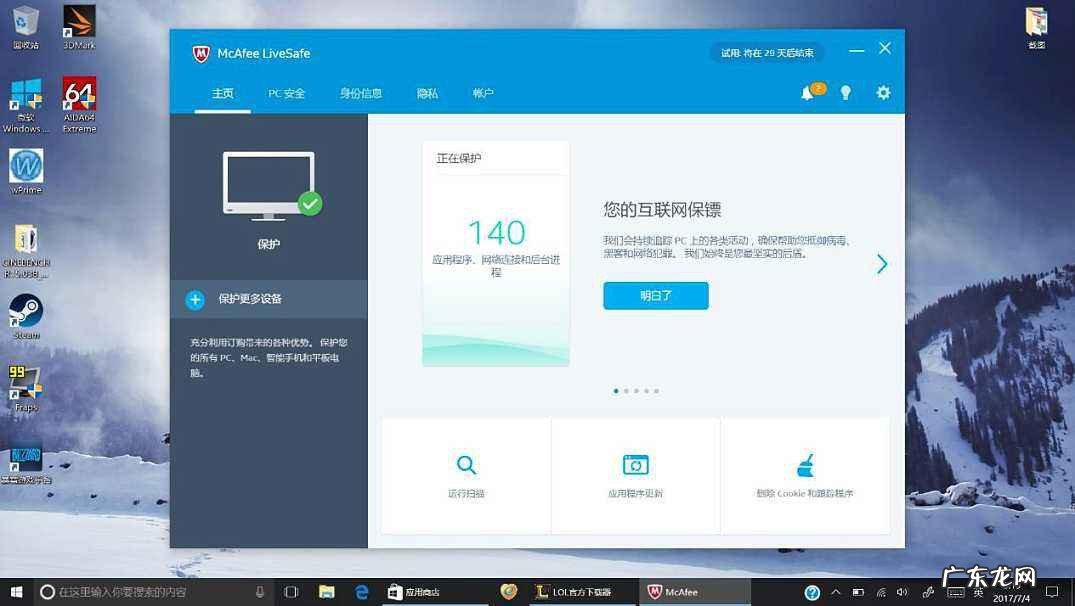Screen dimensions: 1075x606
Task: Click the lightbulb tips icon
Action: tap(845, 92)
